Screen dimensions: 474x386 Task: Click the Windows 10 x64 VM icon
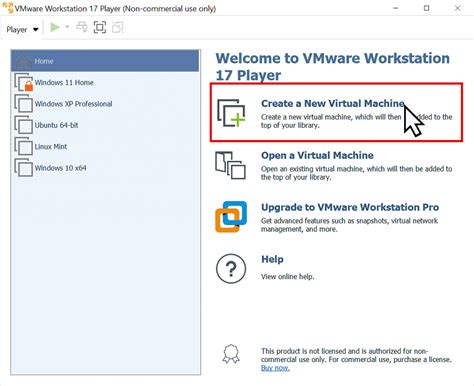[23, 168]
